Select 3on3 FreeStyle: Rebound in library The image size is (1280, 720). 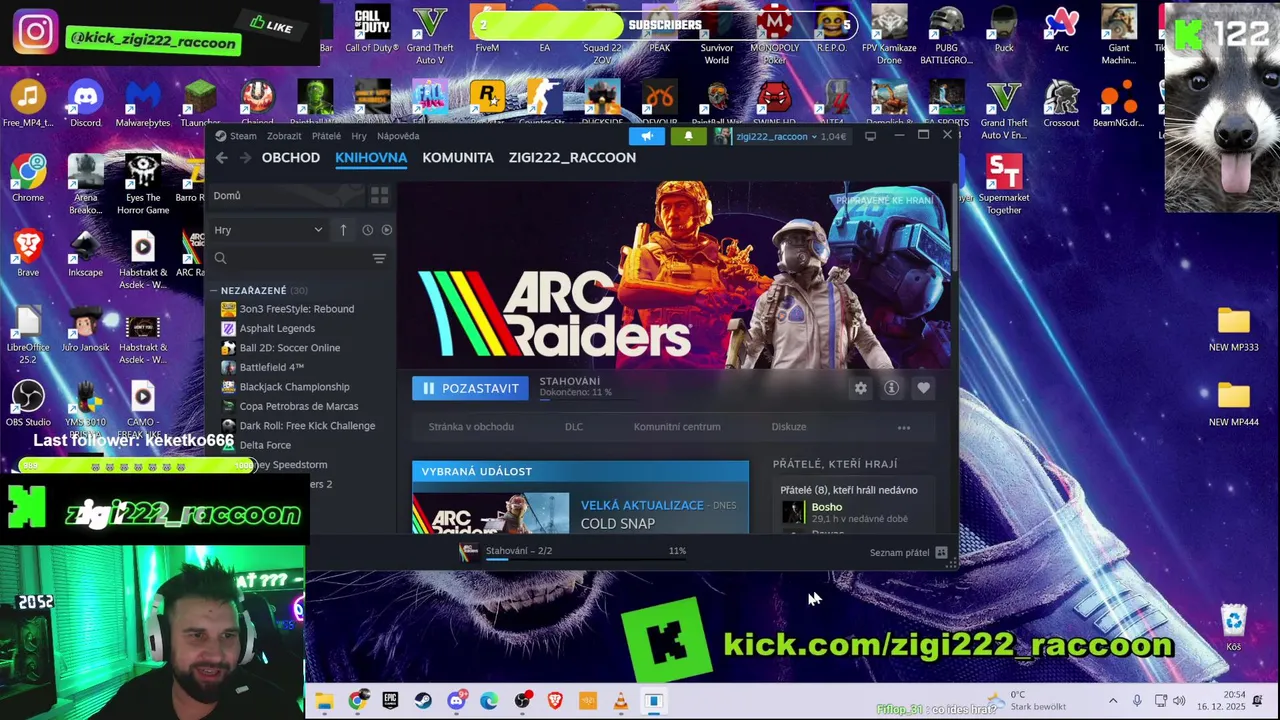296,309
